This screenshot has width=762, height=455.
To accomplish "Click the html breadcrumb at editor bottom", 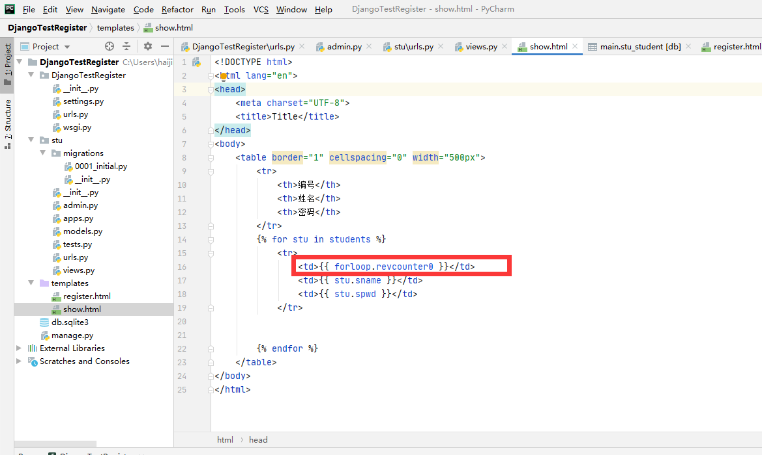I will click(225, 440).
